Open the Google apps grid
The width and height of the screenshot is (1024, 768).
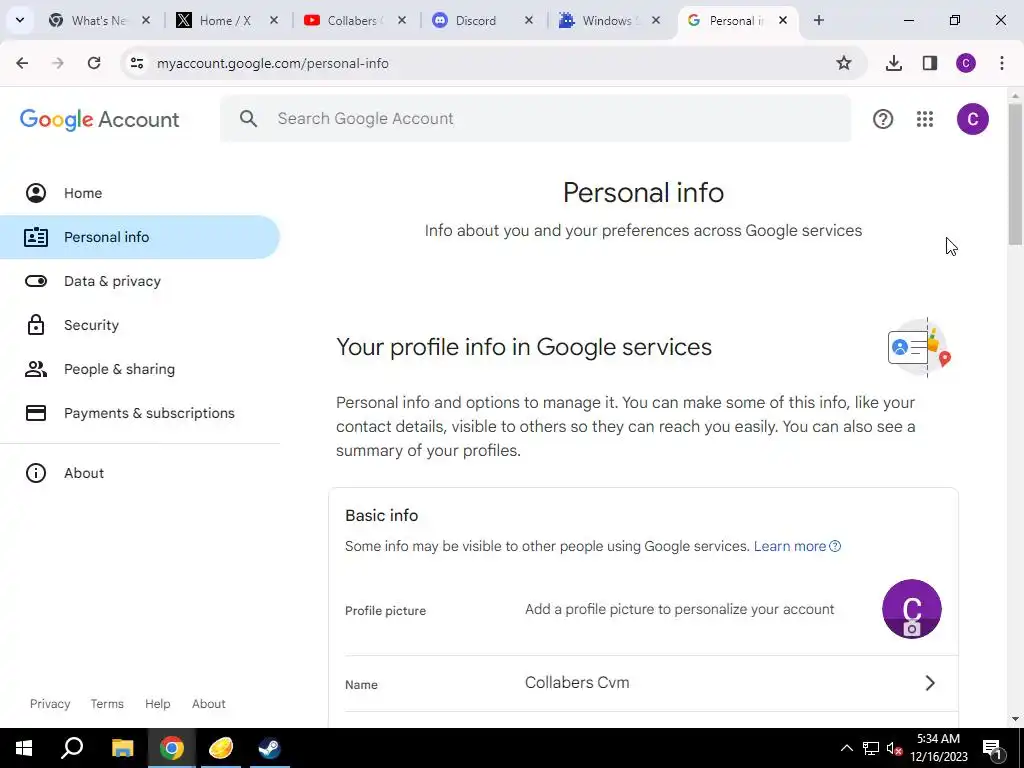[x=925, y=119]
